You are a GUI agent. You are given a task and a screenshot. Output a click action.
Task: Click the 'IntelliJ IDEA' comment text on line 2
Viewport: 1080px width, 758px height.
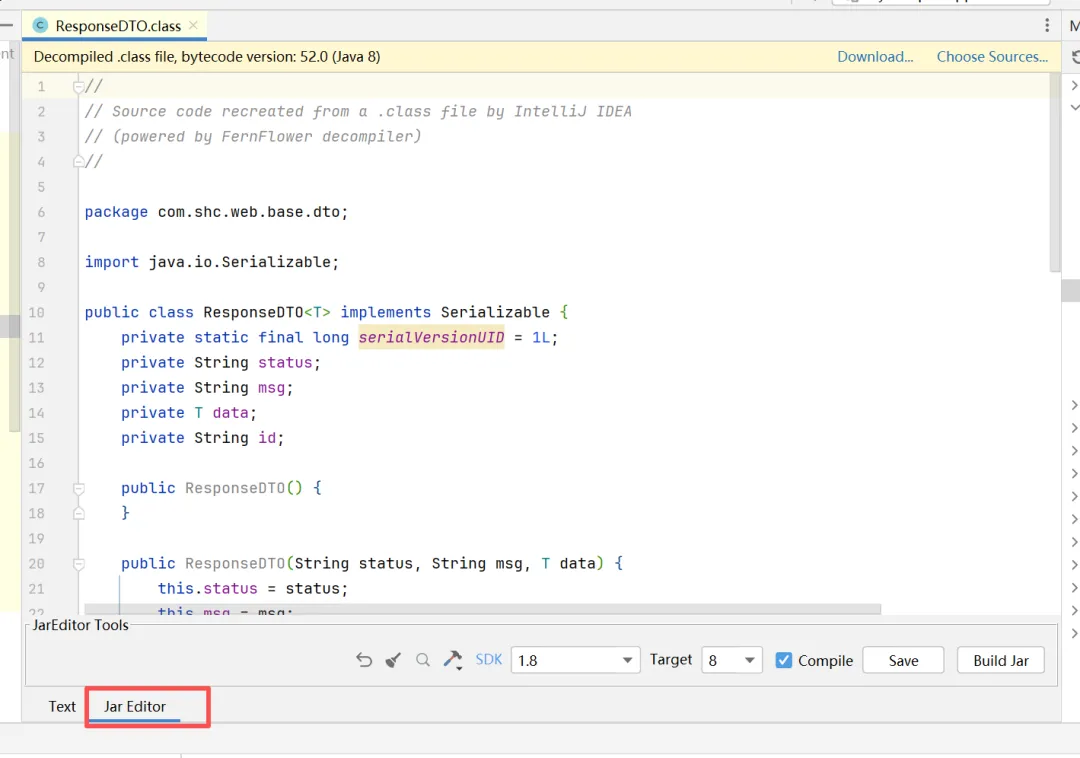pos(572,112)
